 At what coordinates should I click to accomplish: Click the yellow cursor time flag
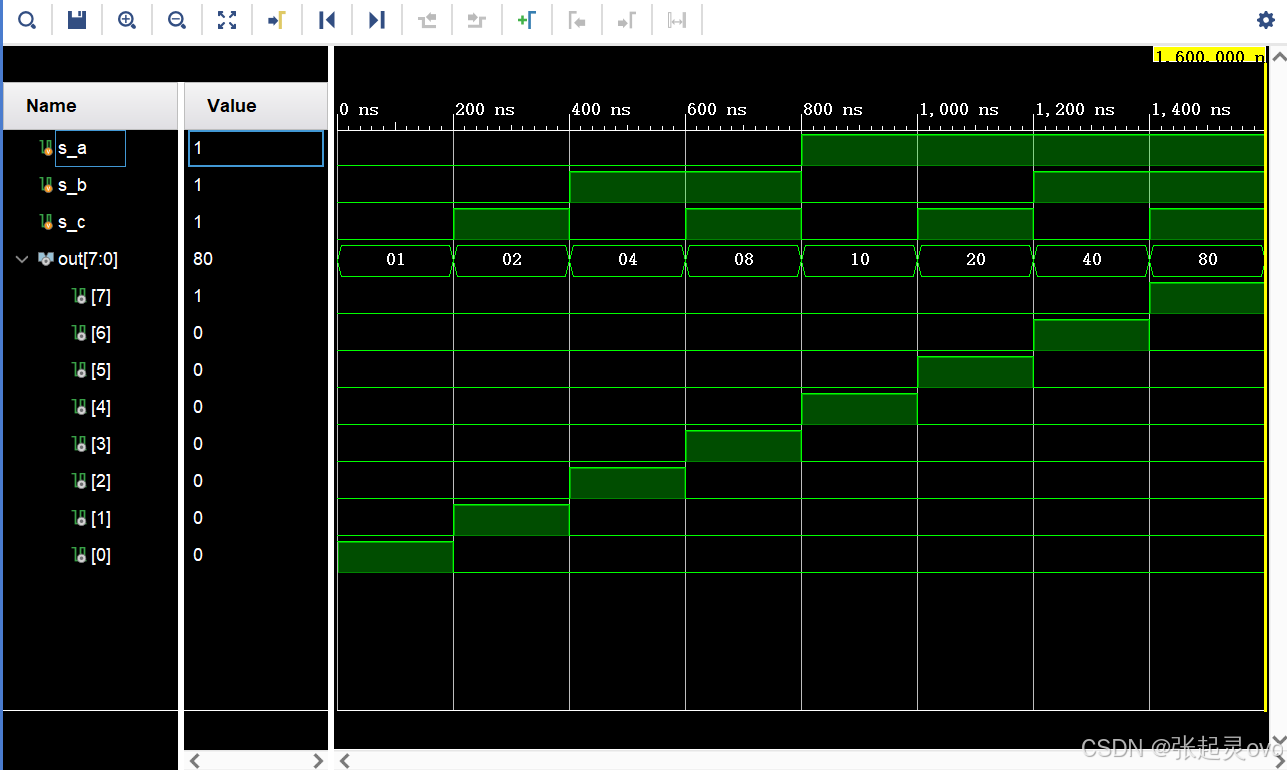(x=1209, y=56)
